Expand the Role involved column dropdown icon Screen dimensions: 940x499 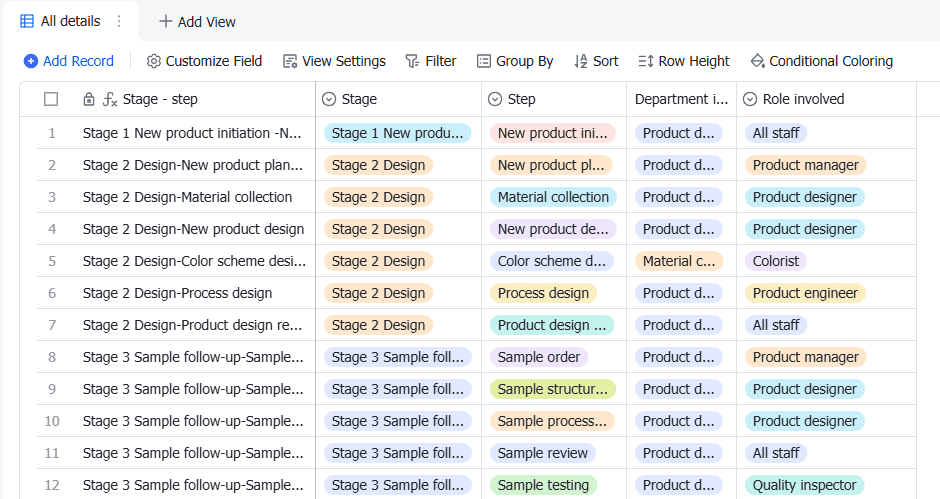click(750, 99)
